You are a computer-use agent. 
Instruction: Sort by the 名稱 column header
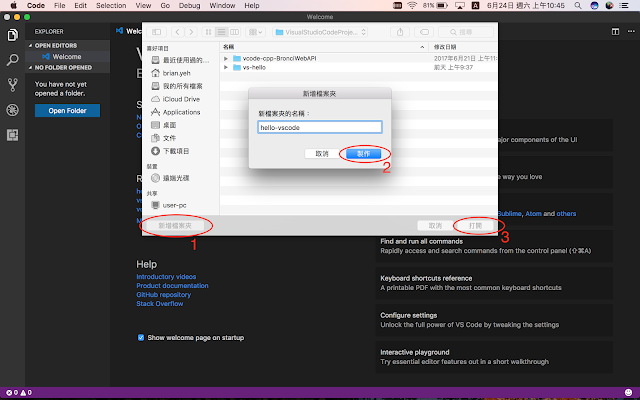(324, 47)
